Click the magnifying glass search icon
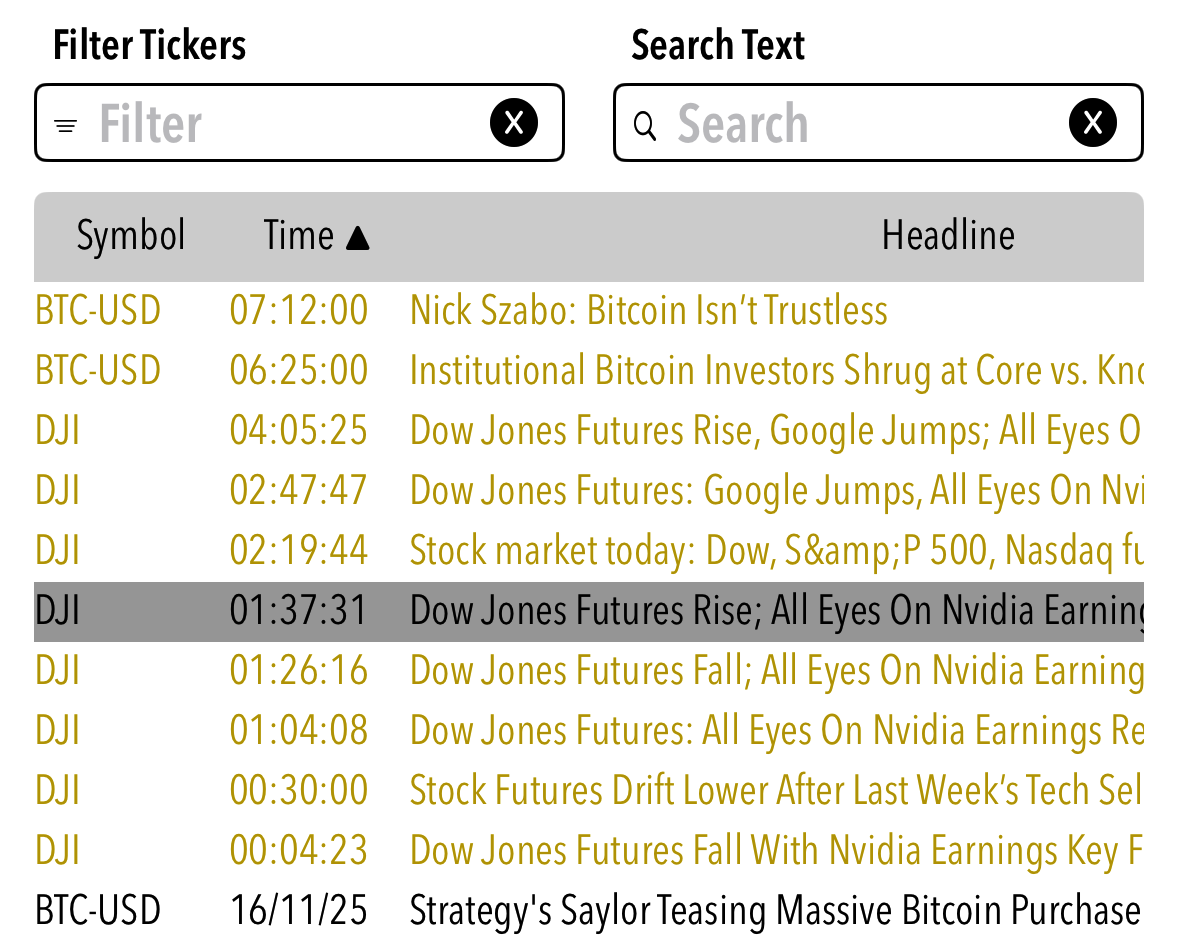 645,126
